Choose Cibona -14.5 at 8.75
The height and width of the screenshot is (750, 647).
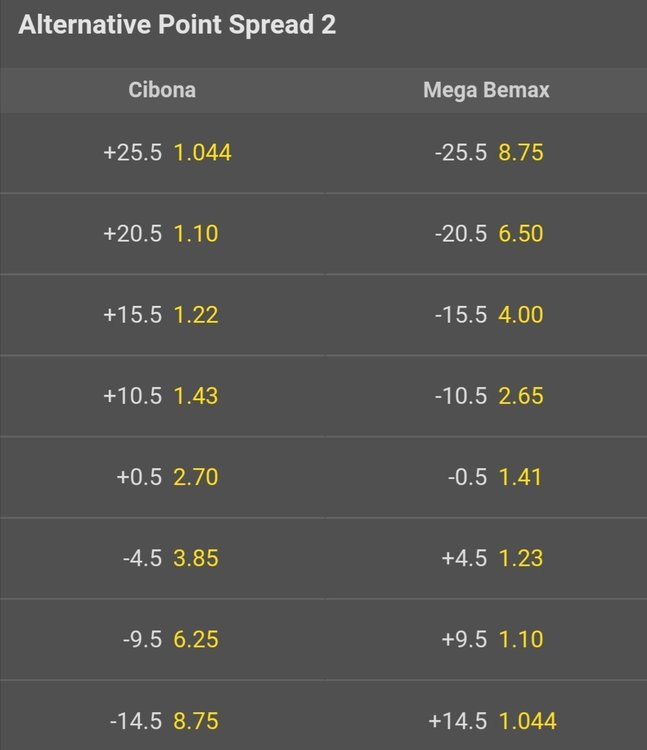[x=162, y=716]
